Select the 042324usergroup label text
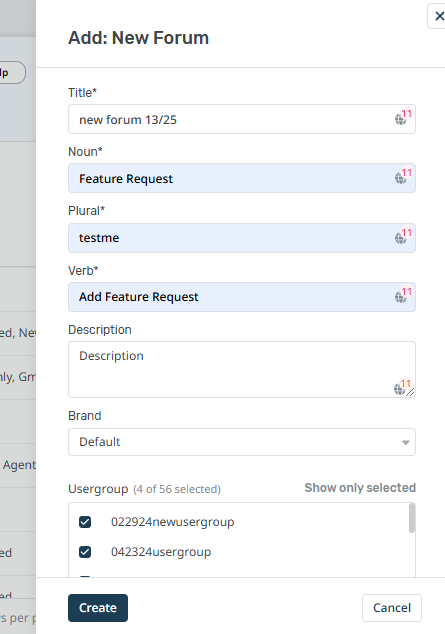This screenshot has height=634, width=445. point(161,552)
